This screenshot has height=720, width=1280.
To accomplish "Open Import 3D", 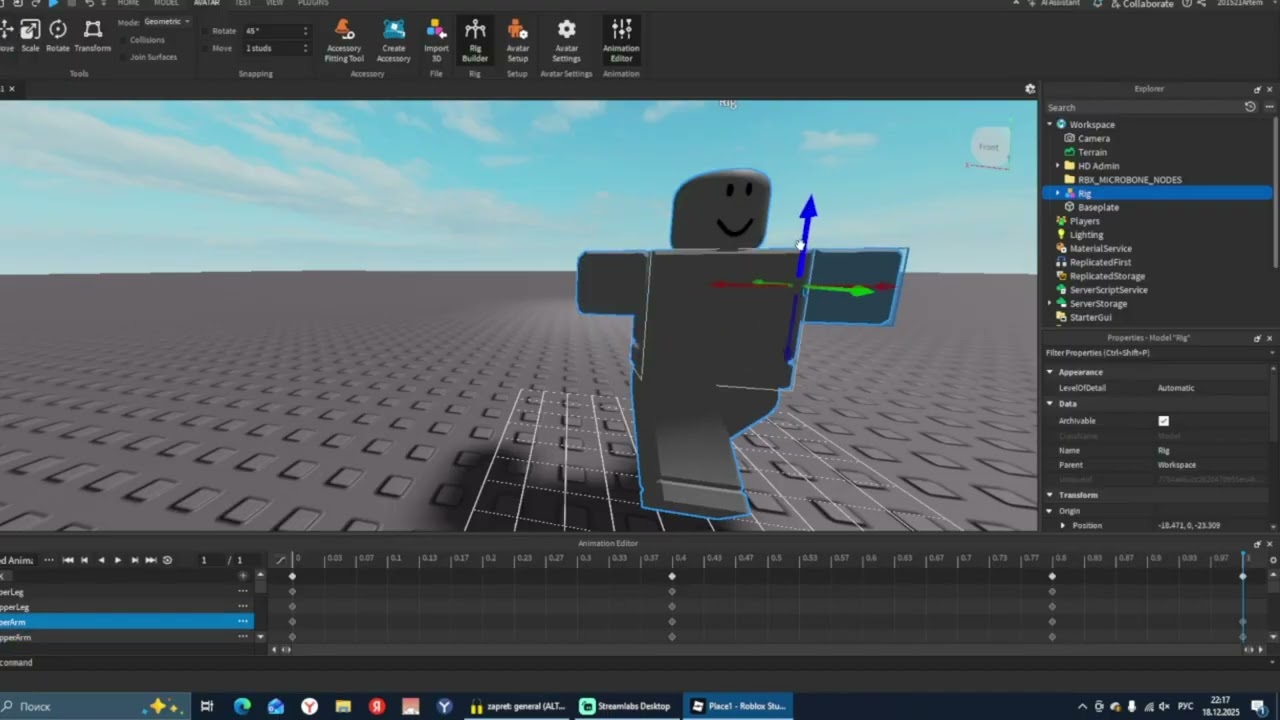I will [x=436, y=40].
